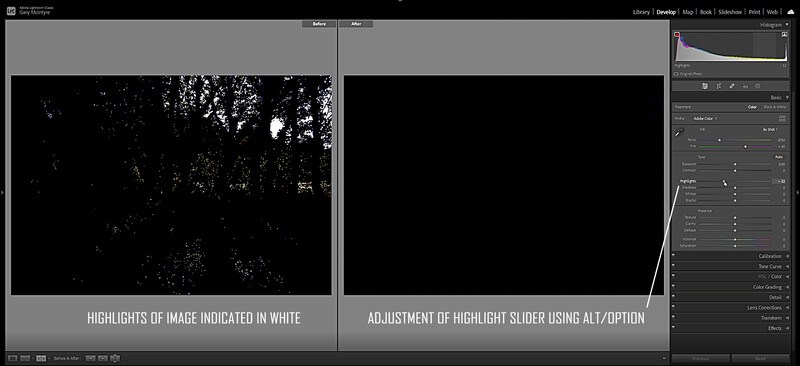800x366 pixels.
Task: Toggle the Calibration panel on/off switch
Action: pos(673,256)
